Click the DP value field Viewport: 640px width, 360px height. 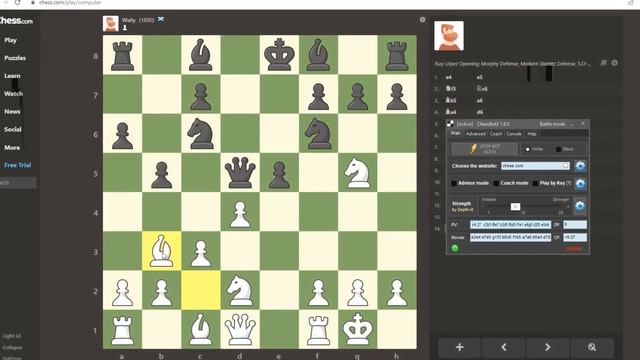click(x=575, y=224)
